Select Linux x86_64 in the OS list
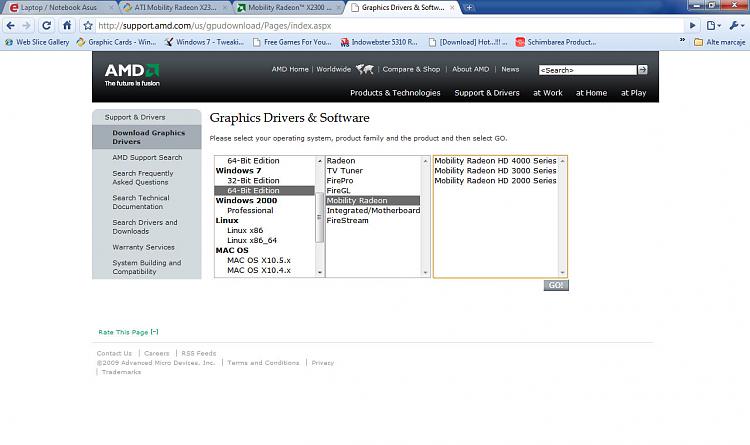Viewport: 750px width, 445px height. point(252,240)
